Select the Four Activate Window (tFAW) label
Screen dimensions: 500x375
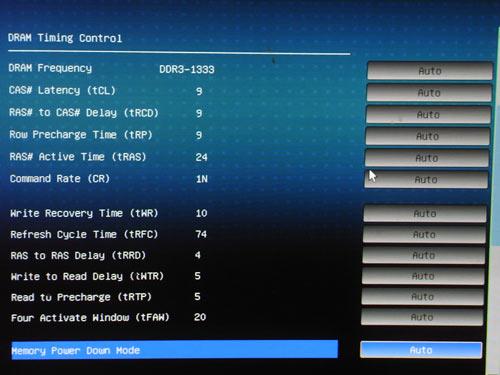click(x=90, y=318)
